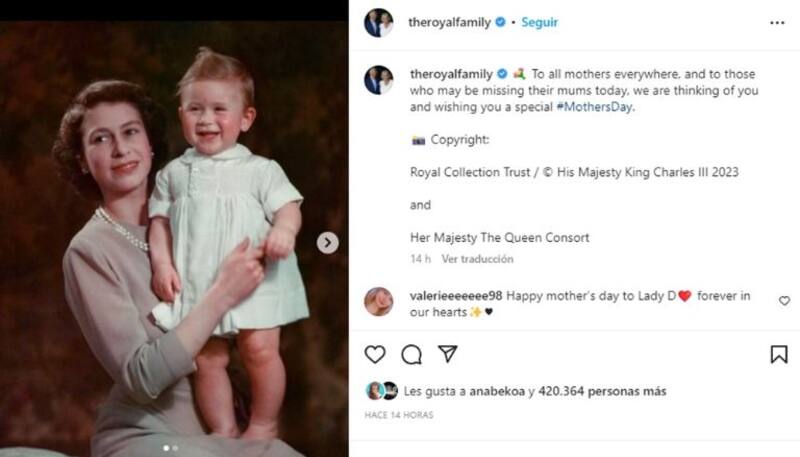Open the anabekoa liker profile link

(493, 391)
